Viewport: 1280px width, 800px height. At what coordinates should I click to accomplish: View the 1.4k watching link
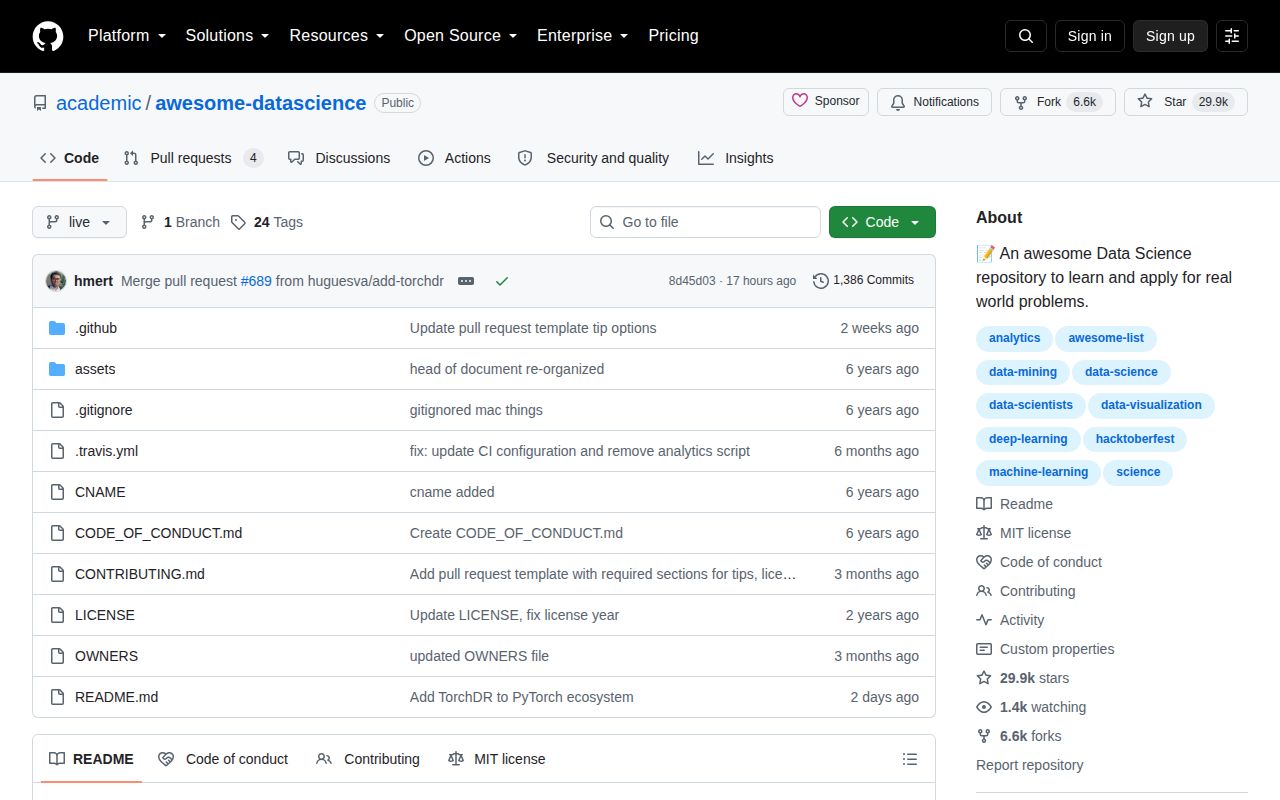point(1031,707)
